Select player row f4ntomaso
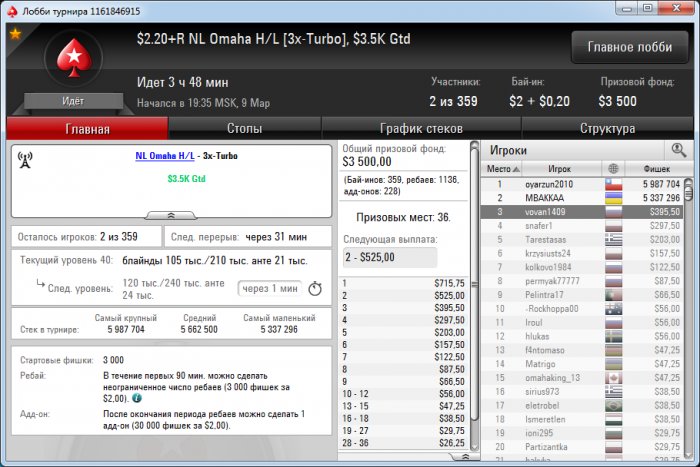The width and height of the screenshot is (700, 467). coord(582,350)
